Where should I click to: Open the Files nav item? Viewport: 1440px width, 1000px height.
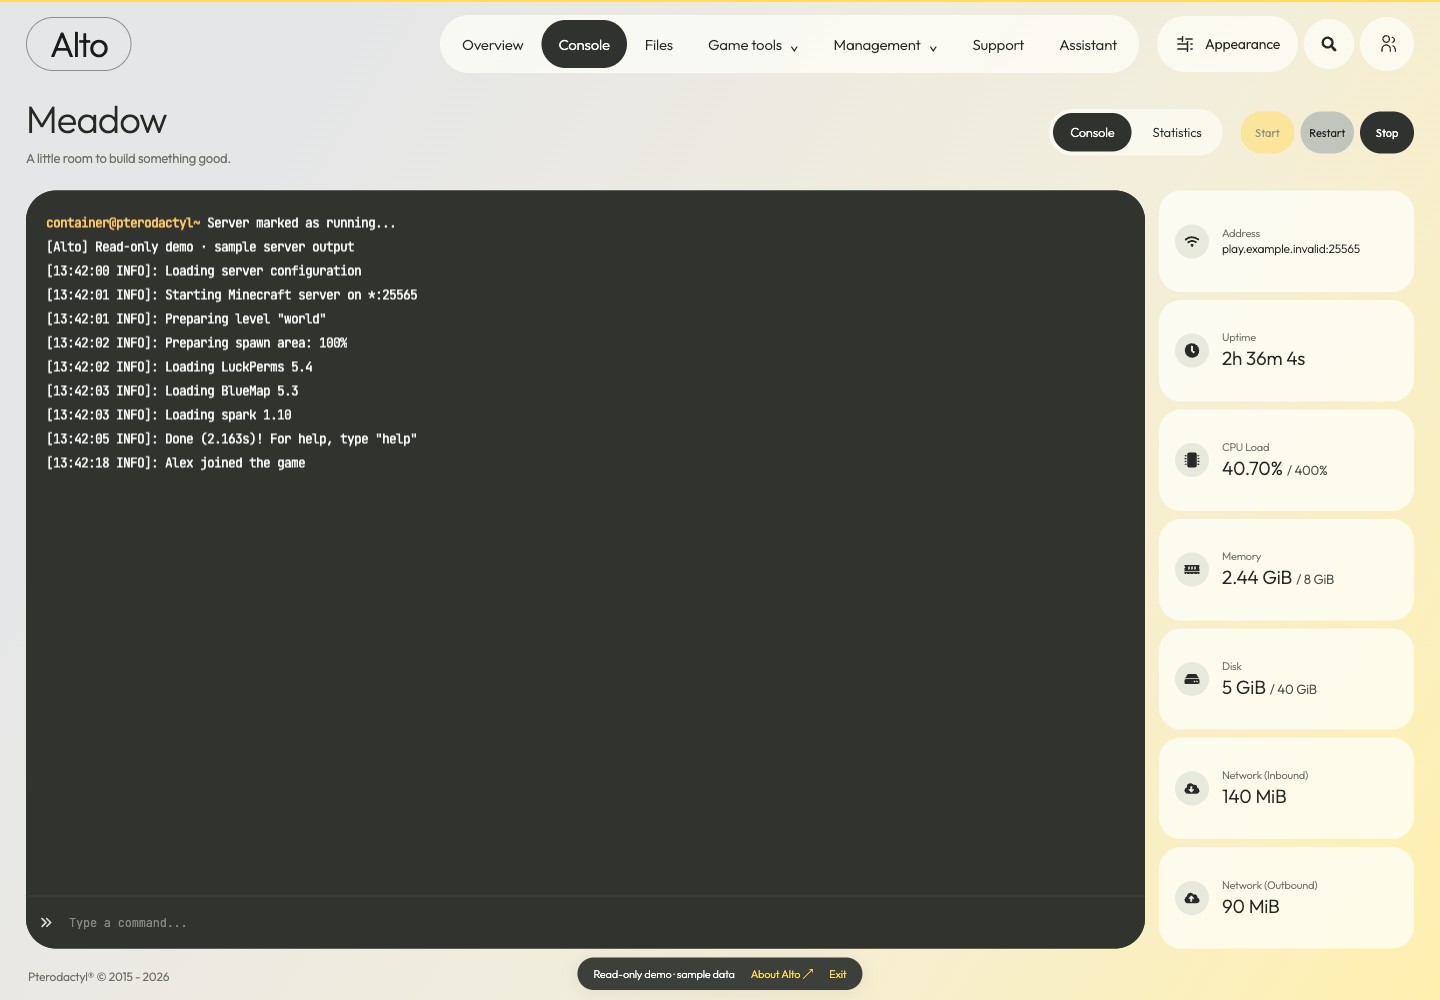click(x=659, y=45)
